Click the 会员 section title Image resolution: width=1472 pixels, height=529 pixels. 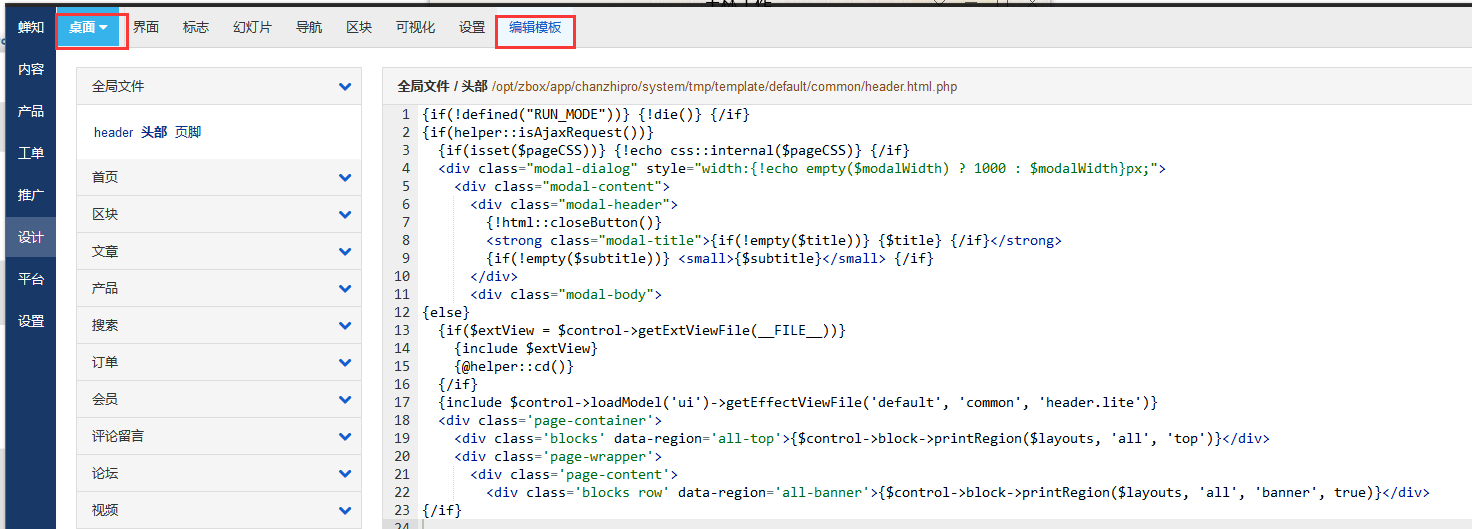pos(105,399)
